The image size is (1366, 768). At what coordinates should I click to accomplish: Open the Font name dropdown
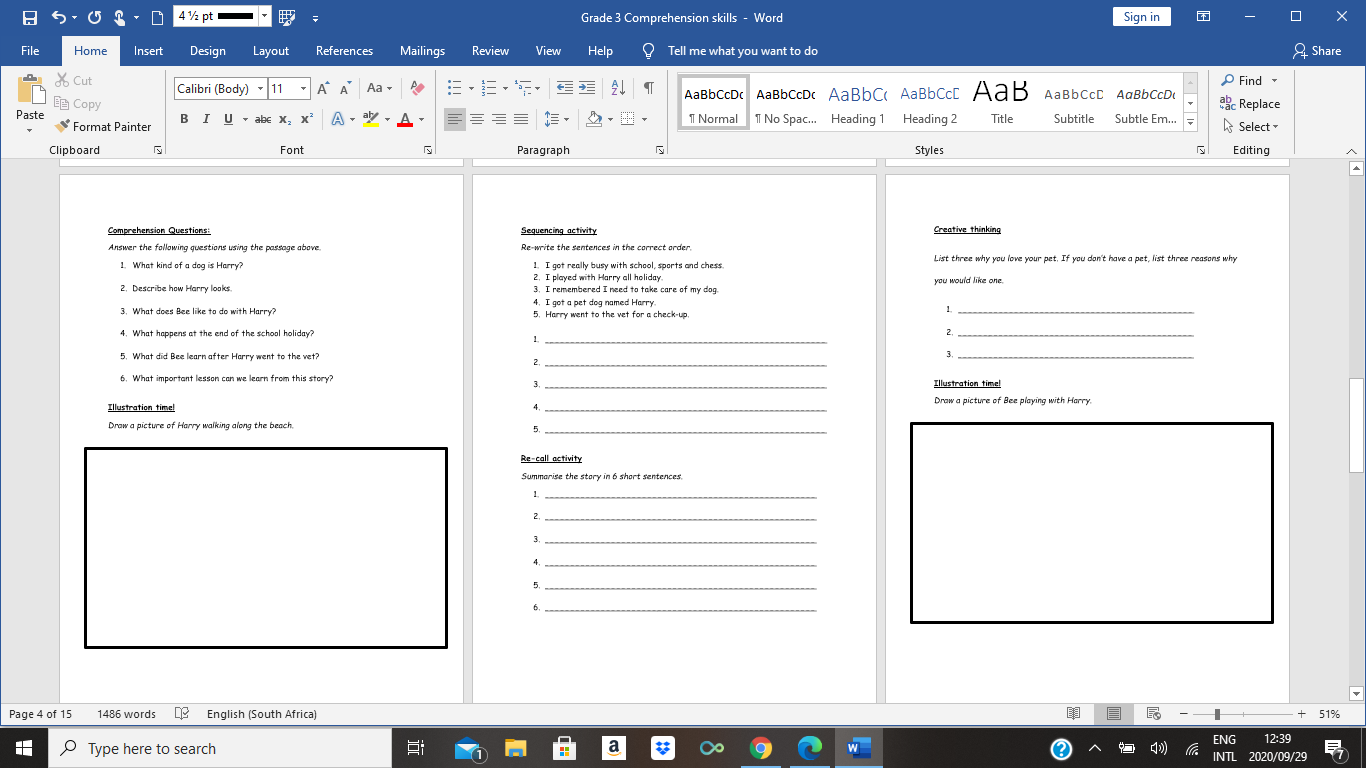(x=261, y=89)
